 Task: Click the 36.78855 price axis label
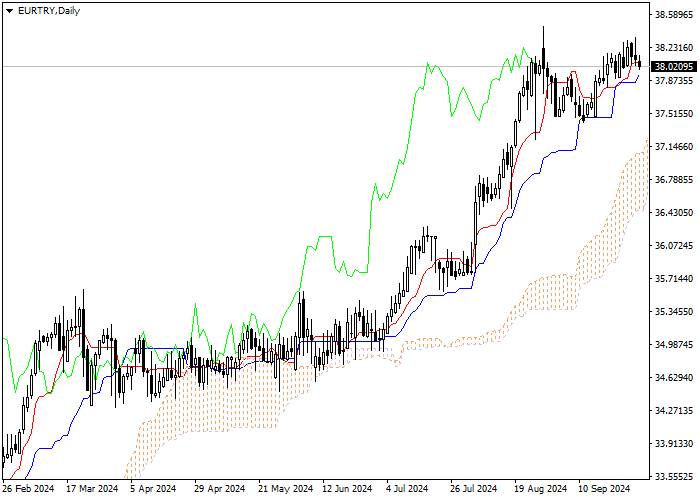674,180
